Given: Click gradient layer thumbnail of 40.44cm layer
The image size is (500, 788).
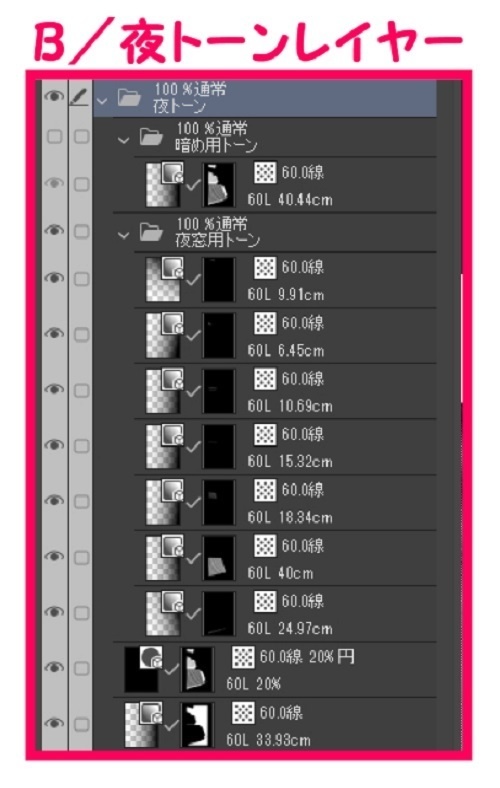Looking at the screenshot, I should tap(165, 184).
